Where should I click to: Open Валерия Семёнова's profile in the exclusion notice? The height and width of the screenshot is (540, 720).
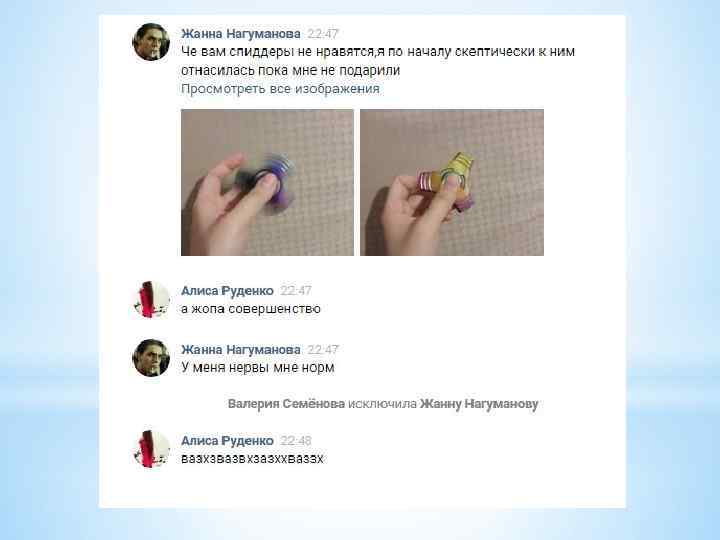pyautogui.click(x=286, y=404)
